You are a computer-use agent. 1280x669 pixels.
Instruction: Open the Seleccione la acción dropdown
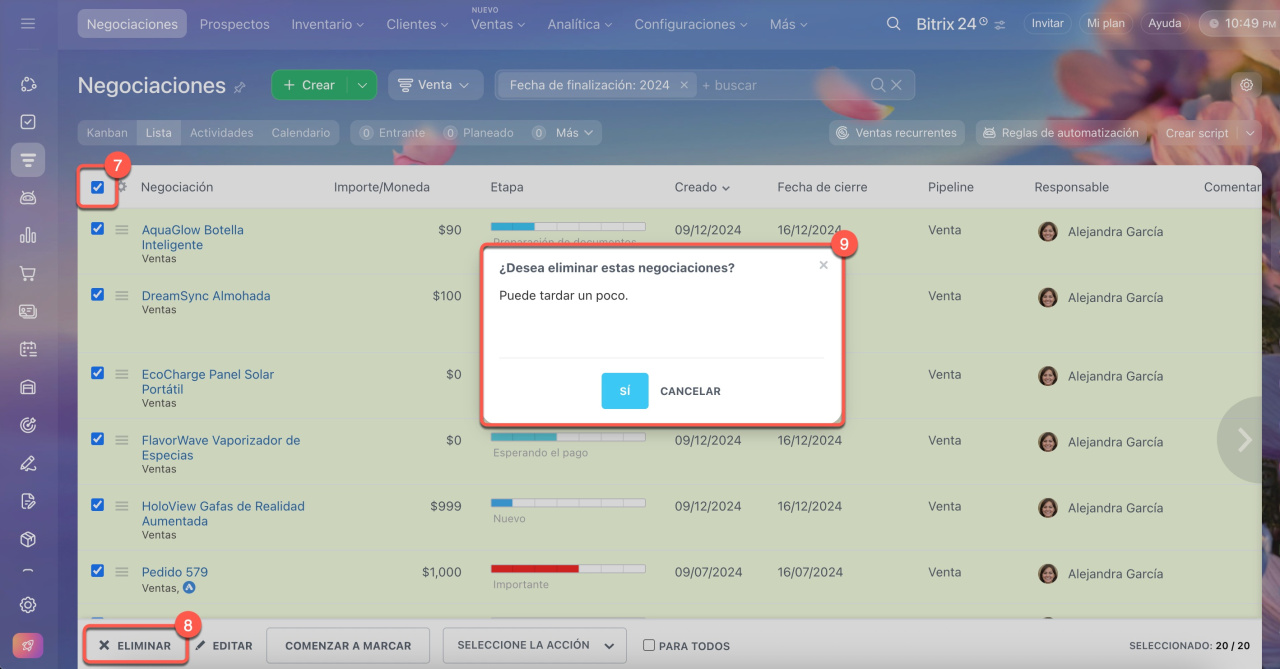point(534,646)
